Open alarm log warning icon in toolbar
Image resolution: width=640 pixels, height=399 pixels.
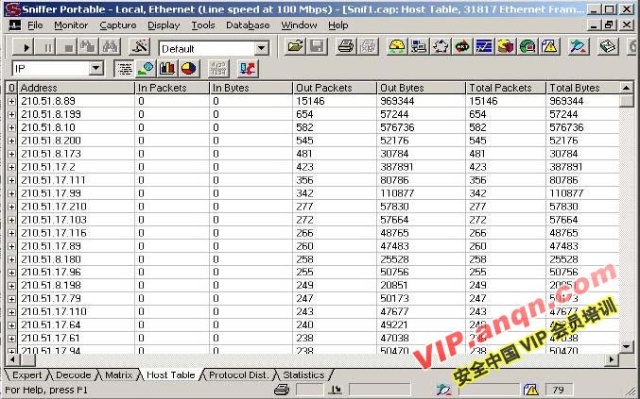(549, 47)
